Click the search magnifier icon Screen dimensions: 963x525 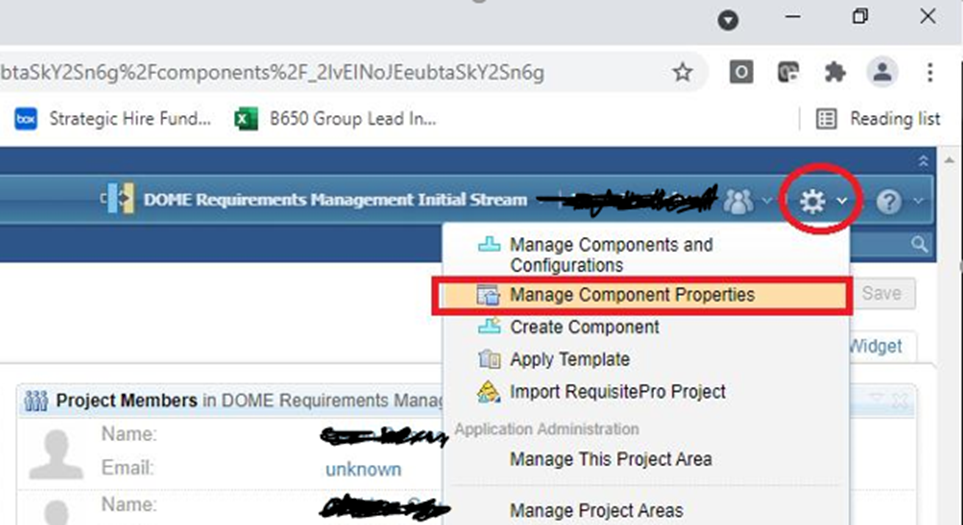click(919, 244)
